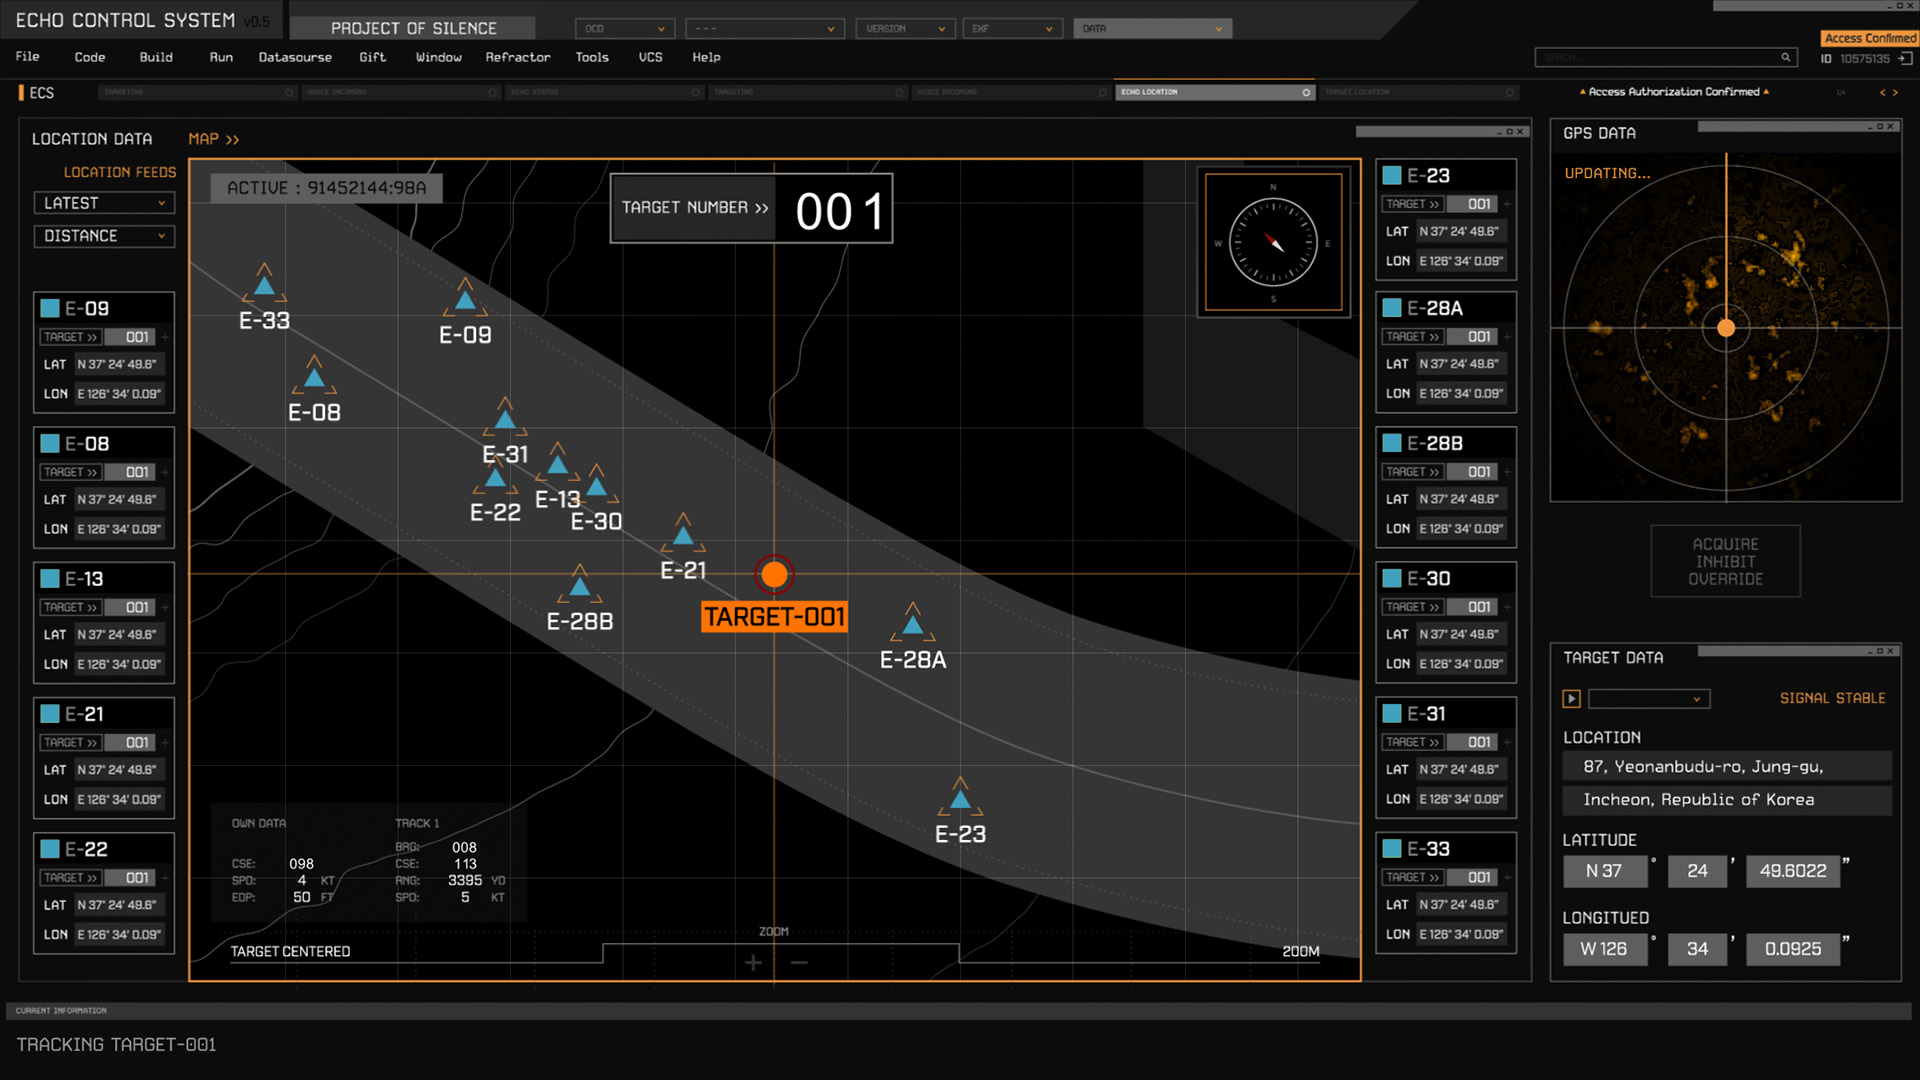Open the Refractor menu
The width and height of the screenshot is (1920, 1080).
pyautogui.click(x=517, y=57)
